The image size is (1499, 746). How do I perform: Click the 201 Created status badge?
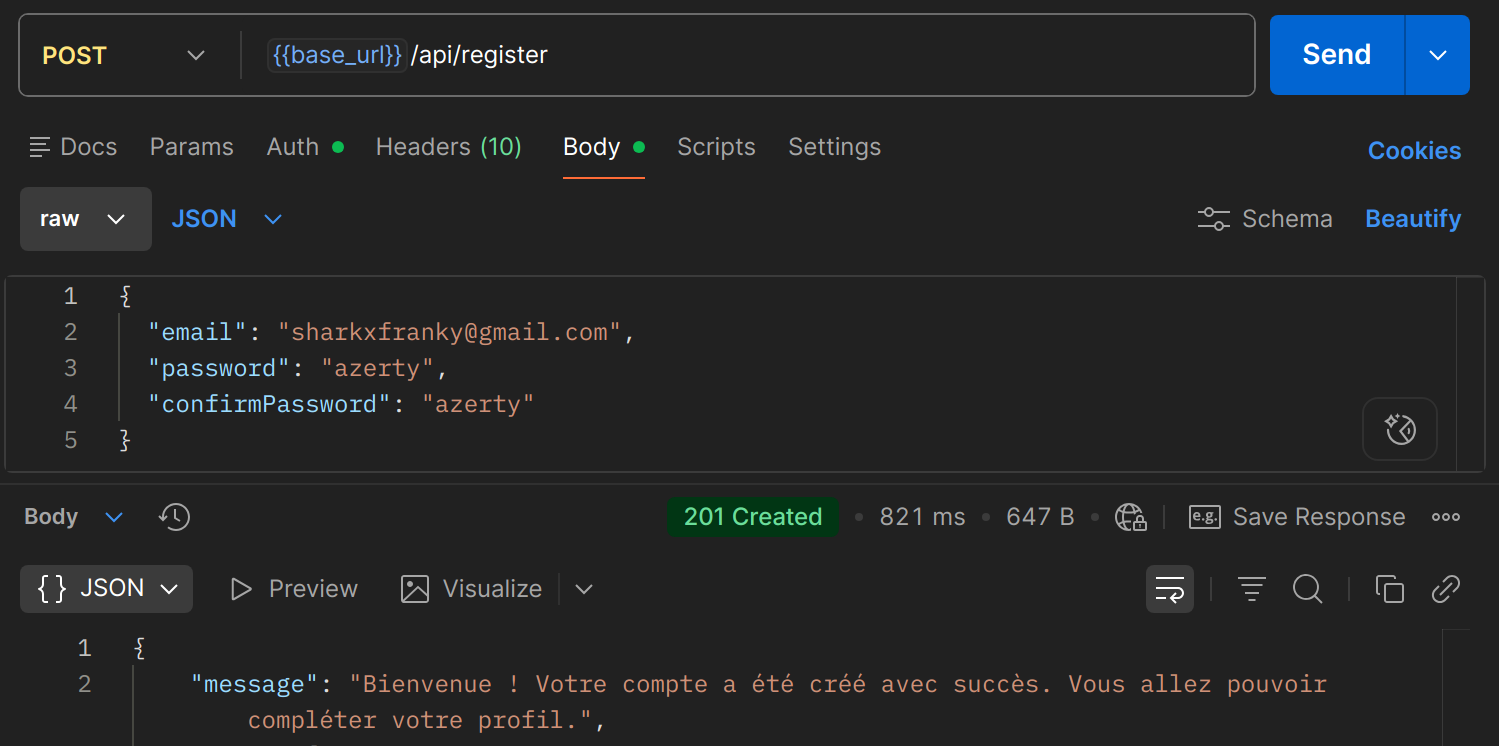click(x=753, y=517)
